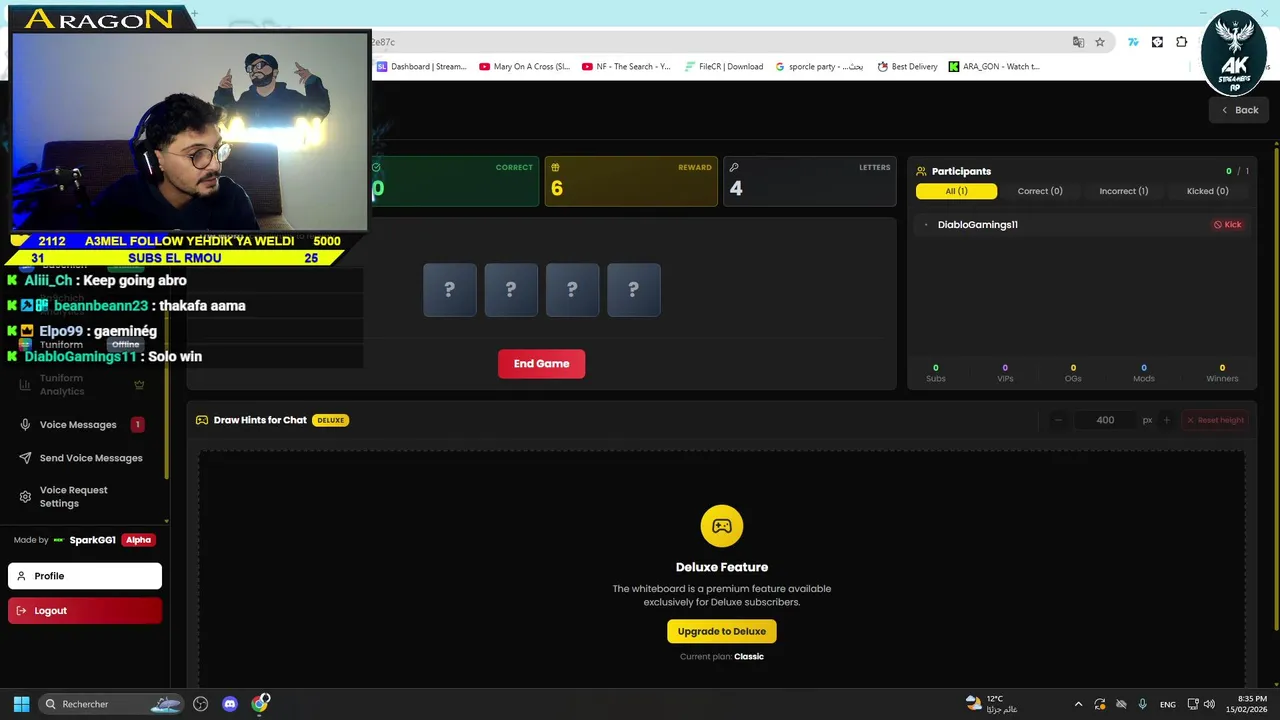Click the third hidden letter tile

[572, 290]
